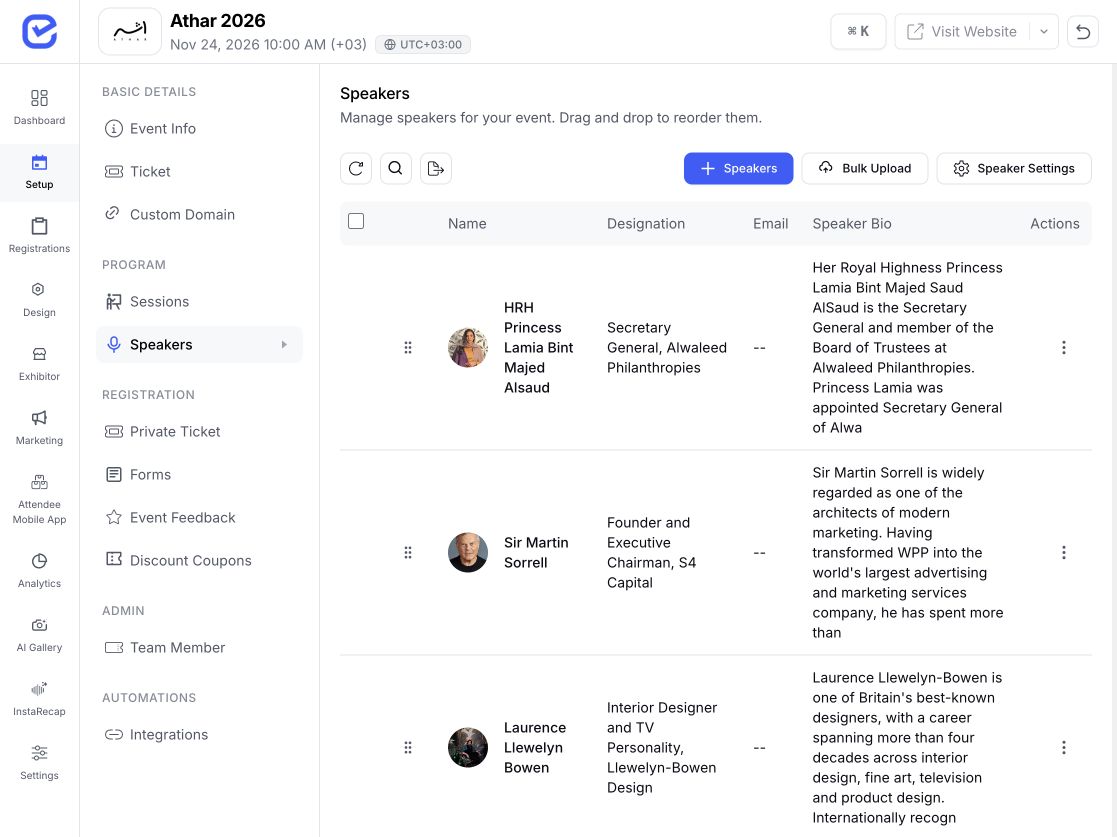Click Laurence Llewelyn Bowen's avatar photo
Screen dimensions: 1117x837
(x=468, y=747)
